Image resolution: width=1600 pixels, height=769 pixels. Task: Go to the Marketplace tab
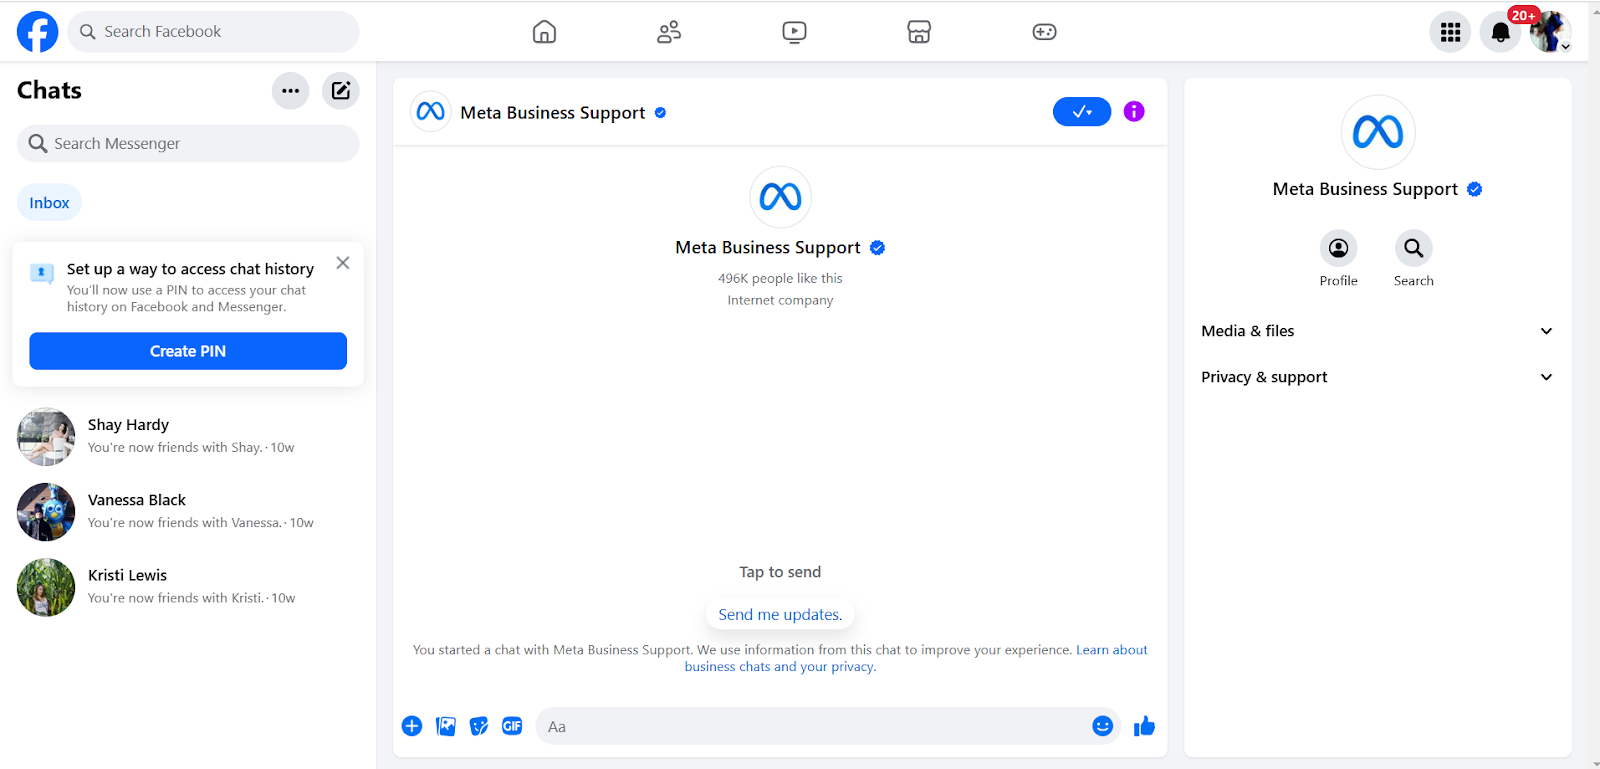pyautogui.click(x=919, y=32)
